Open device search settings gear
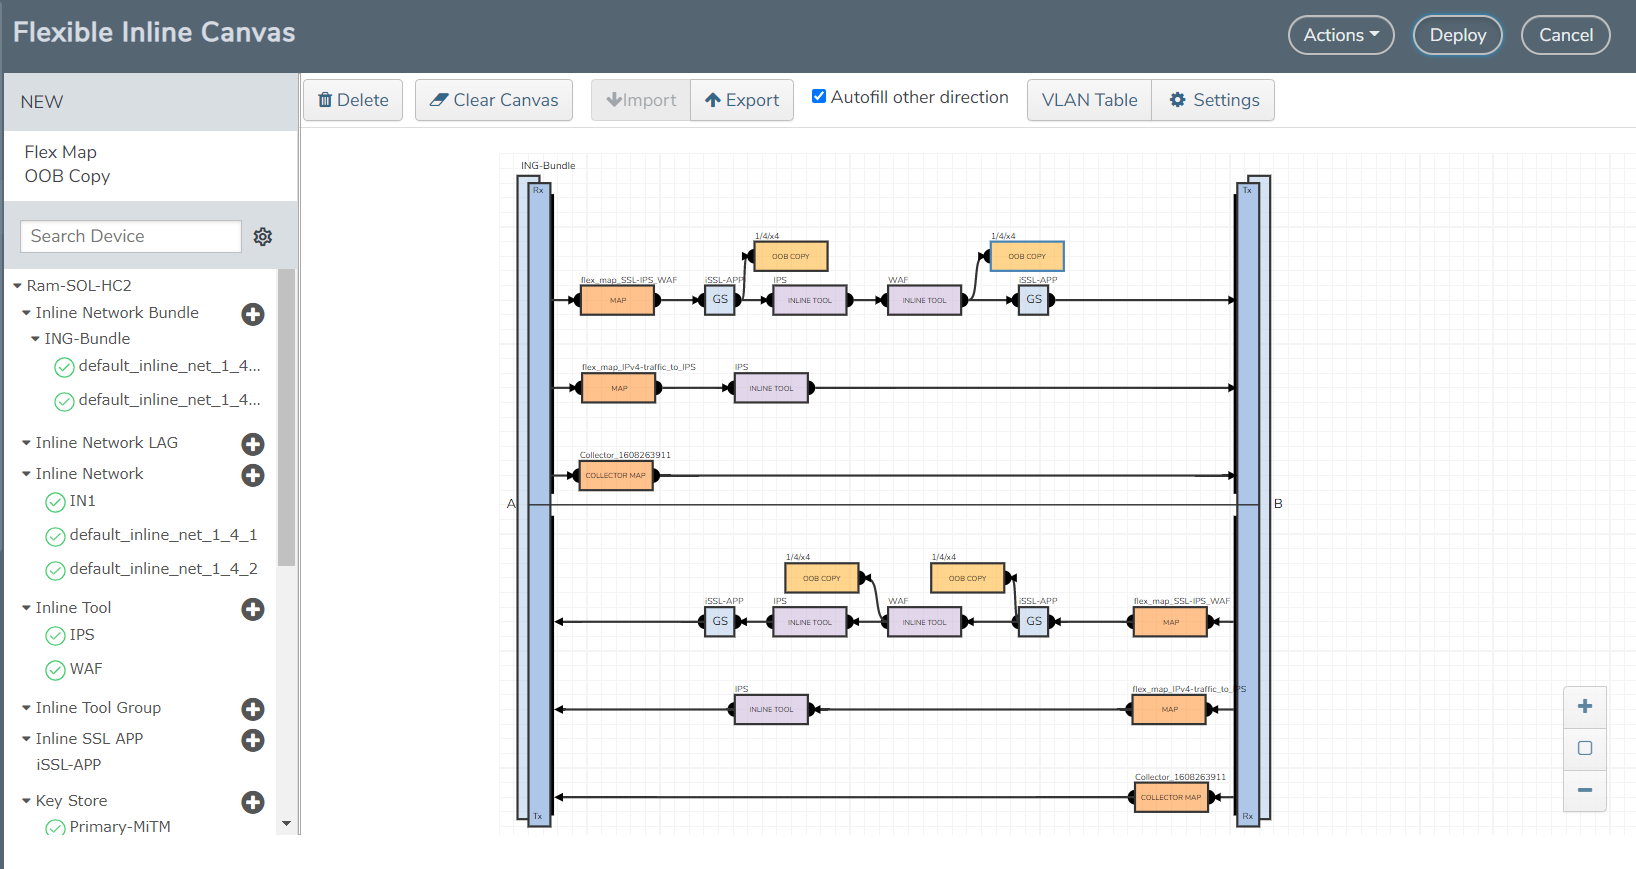This screenshot has height=869, width=1636. point(263,237)
